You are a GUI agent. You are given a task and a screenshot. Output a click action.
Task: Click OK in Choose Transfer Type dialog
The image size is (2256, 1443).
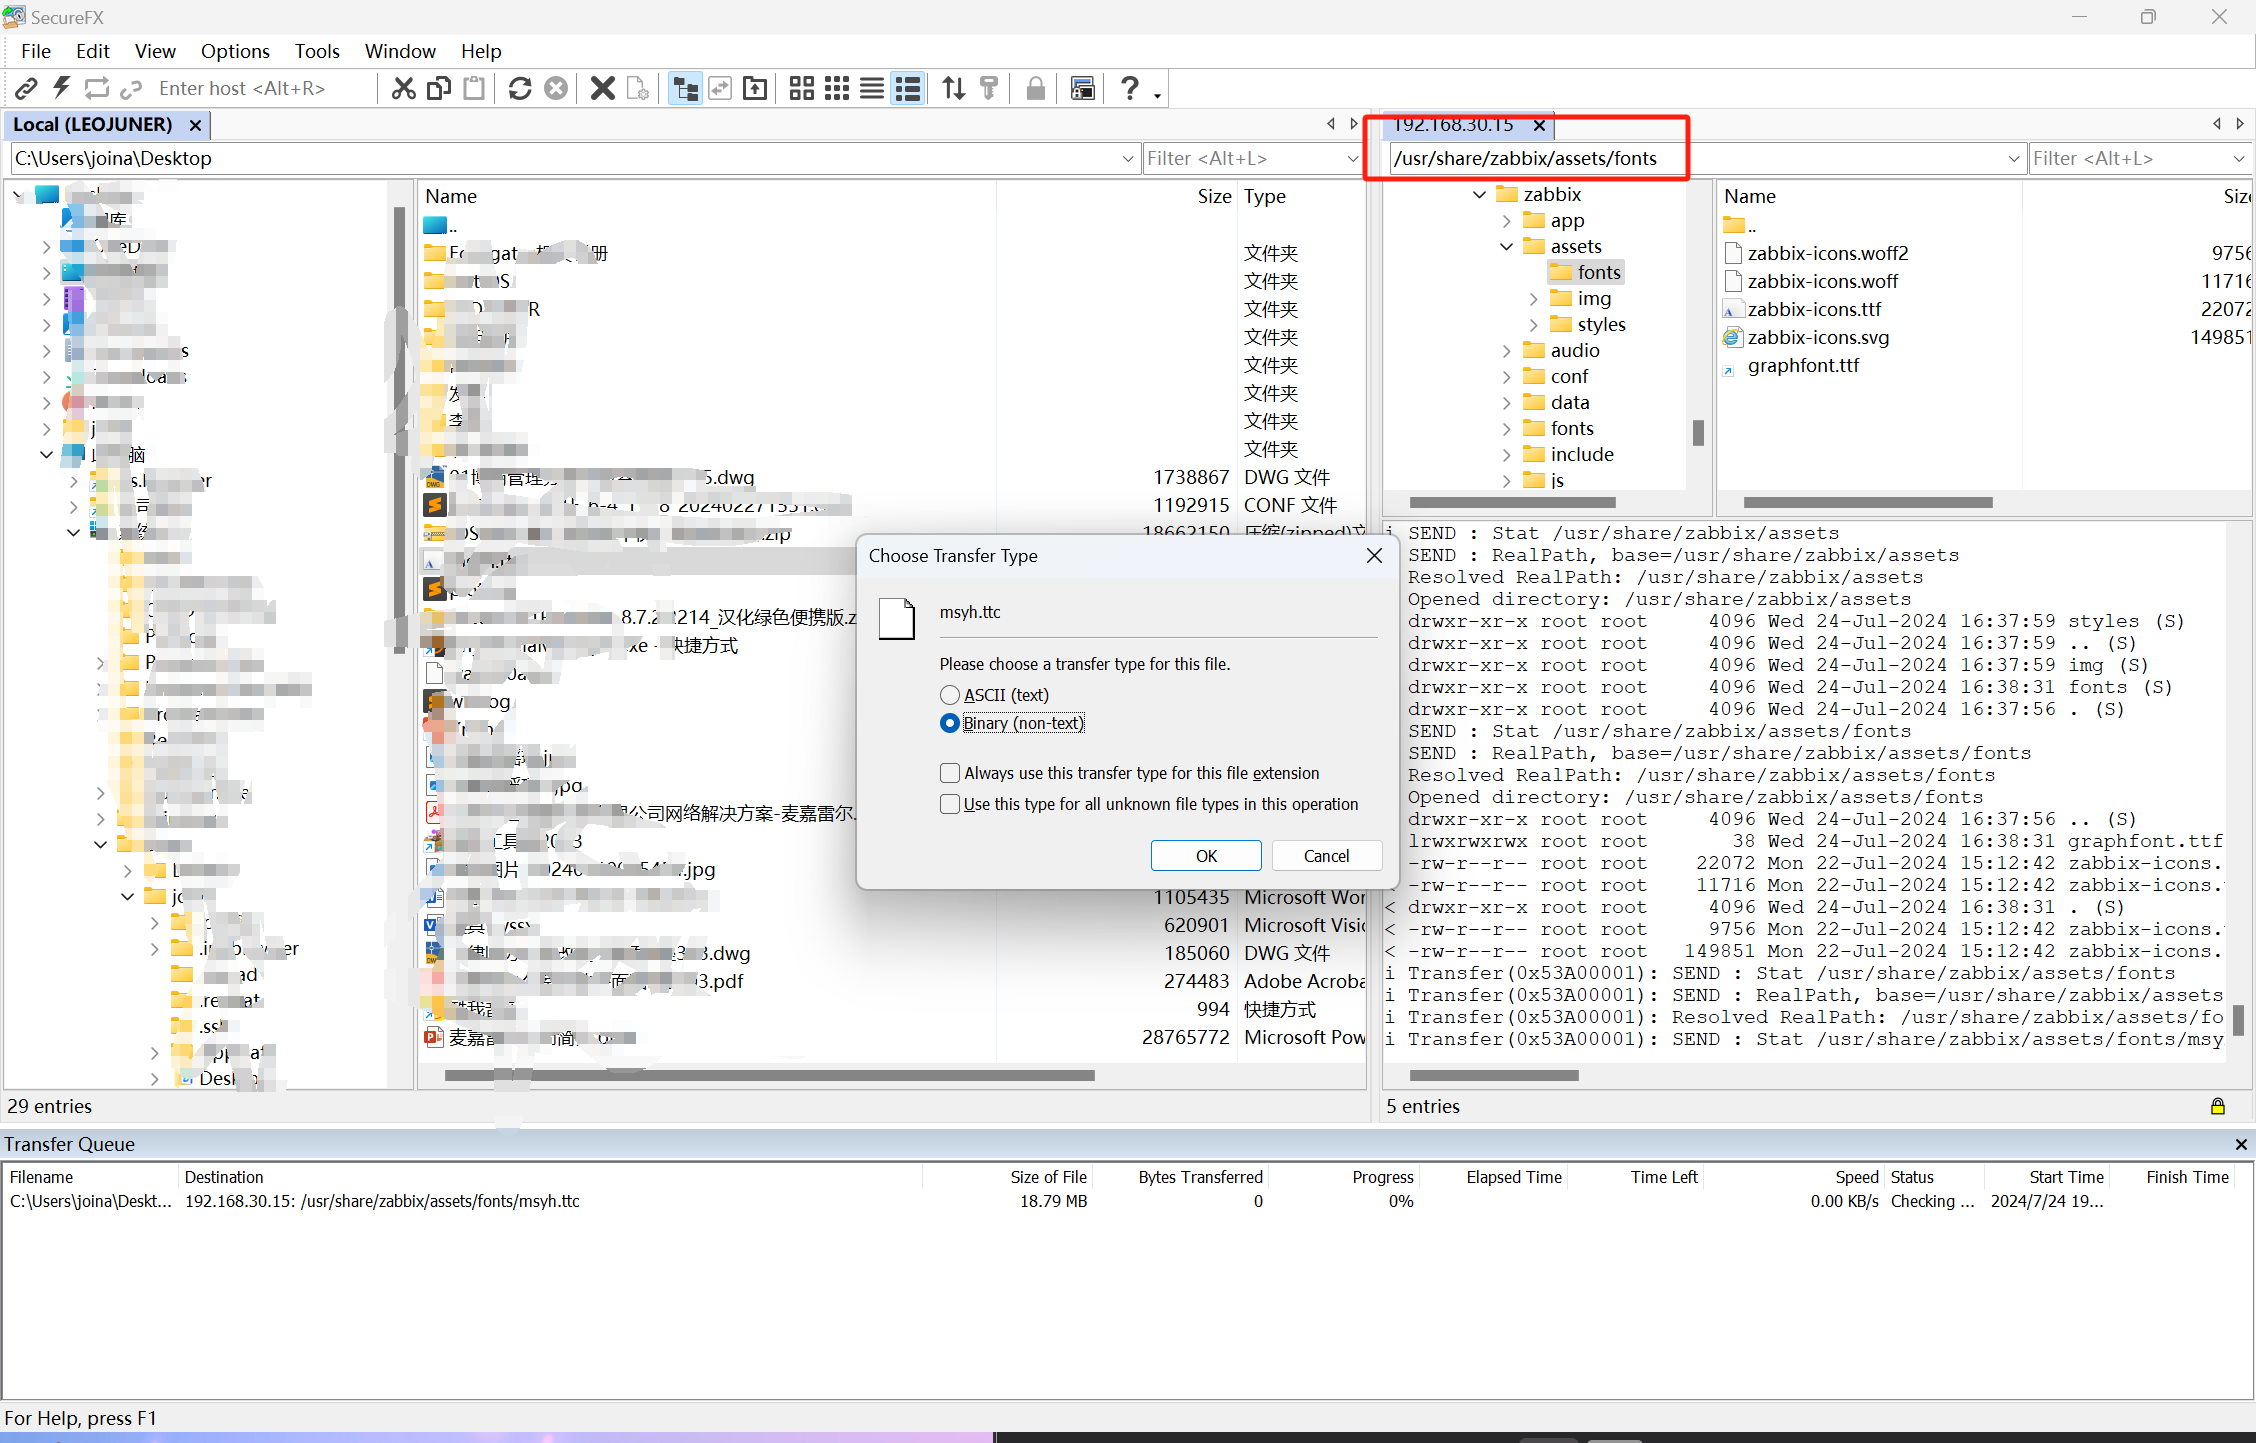[x=1206, y=856]
